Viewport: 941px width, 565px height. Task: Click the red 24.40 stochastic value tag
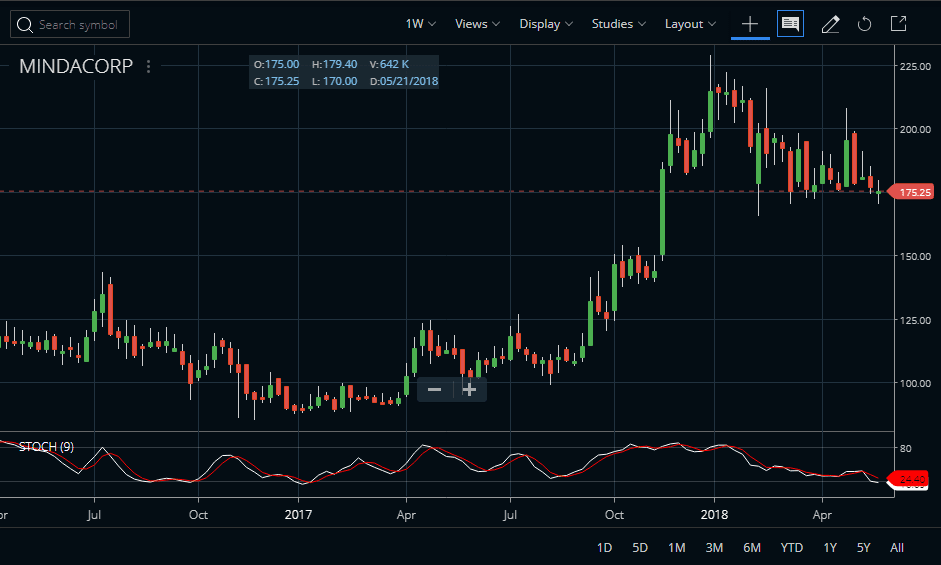pyautogui.click(x=909, y=479)
